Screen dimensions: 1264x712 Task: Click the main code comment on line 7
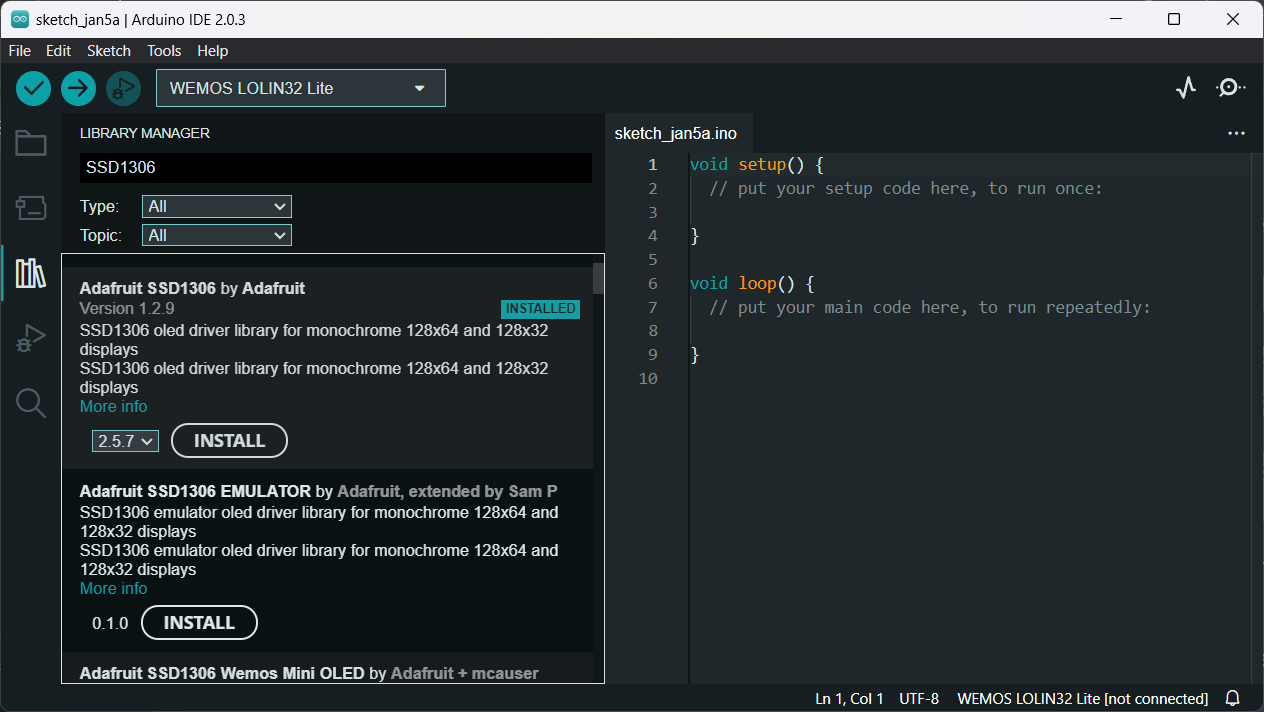[x=930, y=307]
